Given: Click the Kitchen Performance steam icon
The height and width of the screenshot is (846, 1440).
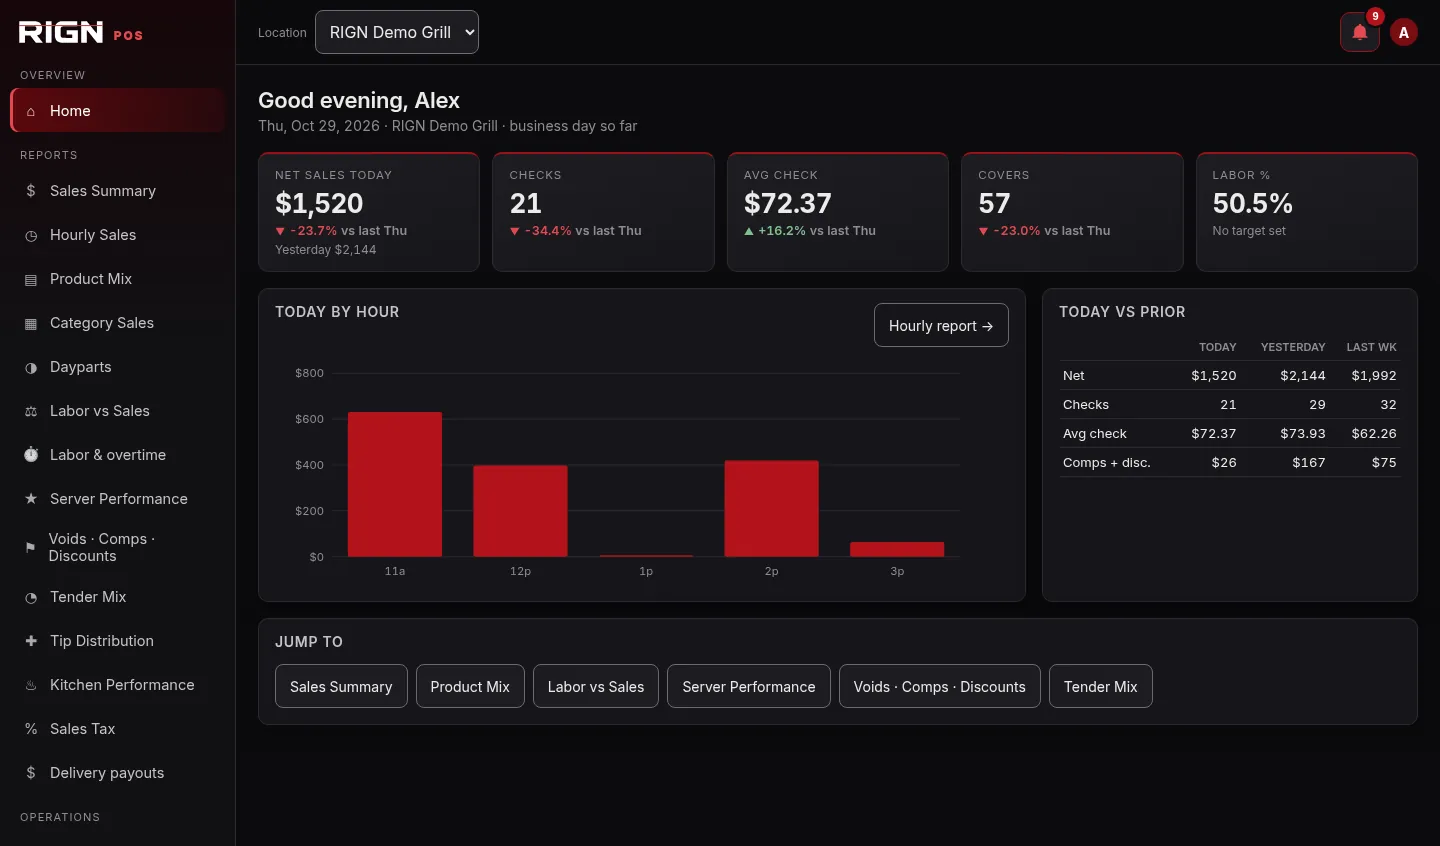Looking at the screenshot, I should pyautogui.click(x=31, y=685).
